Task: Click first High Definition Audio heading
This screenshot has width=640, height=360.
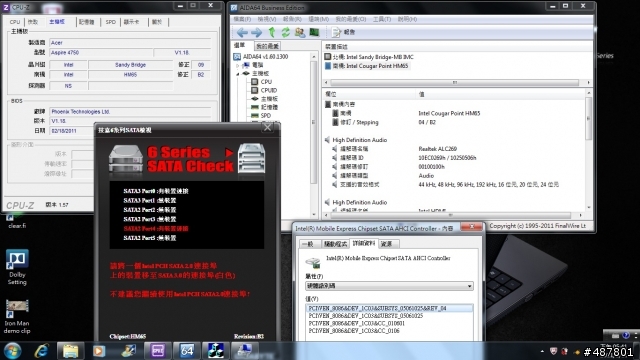Action: click(359, 140)
